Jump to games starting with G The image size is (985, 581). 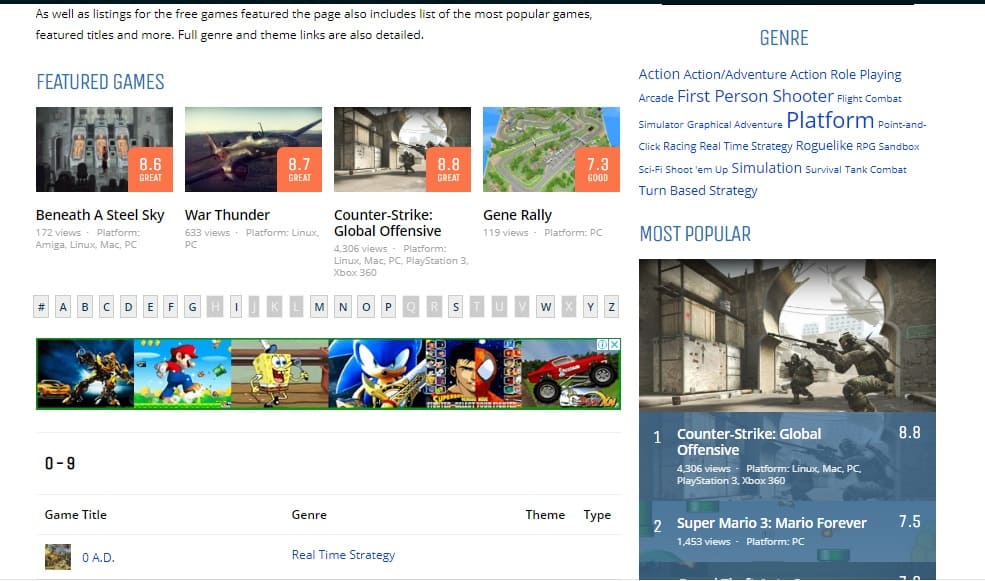tap(192, 307)
